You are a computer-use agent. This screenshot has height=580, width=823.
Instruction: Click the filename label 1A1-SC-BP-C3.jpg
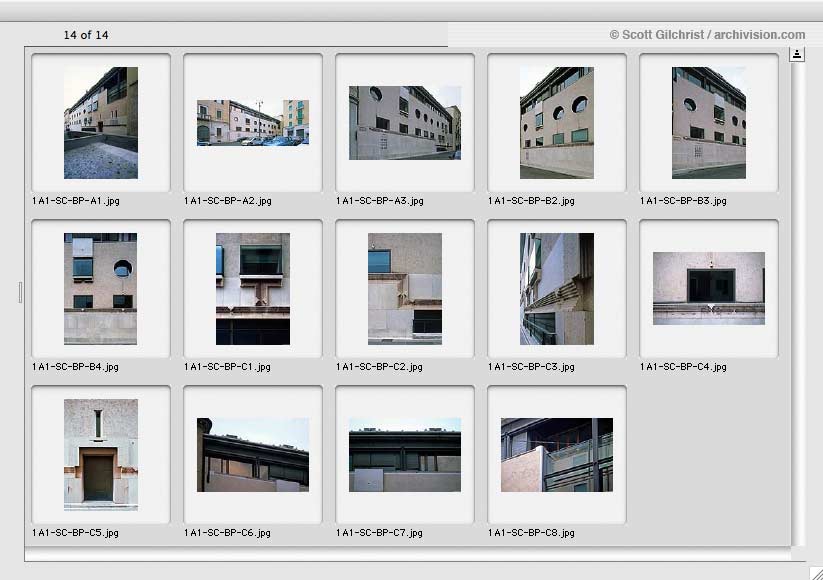pyautogui.click(x=531, y=367)
